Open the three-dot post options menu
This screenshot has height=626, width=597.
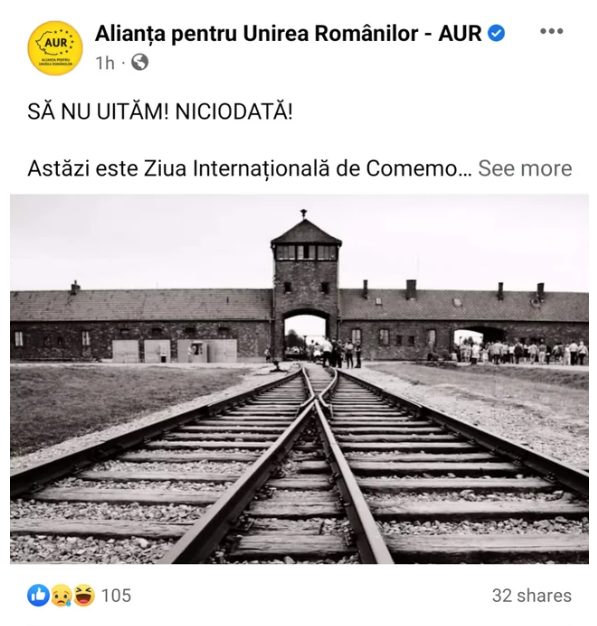(551, 31)
